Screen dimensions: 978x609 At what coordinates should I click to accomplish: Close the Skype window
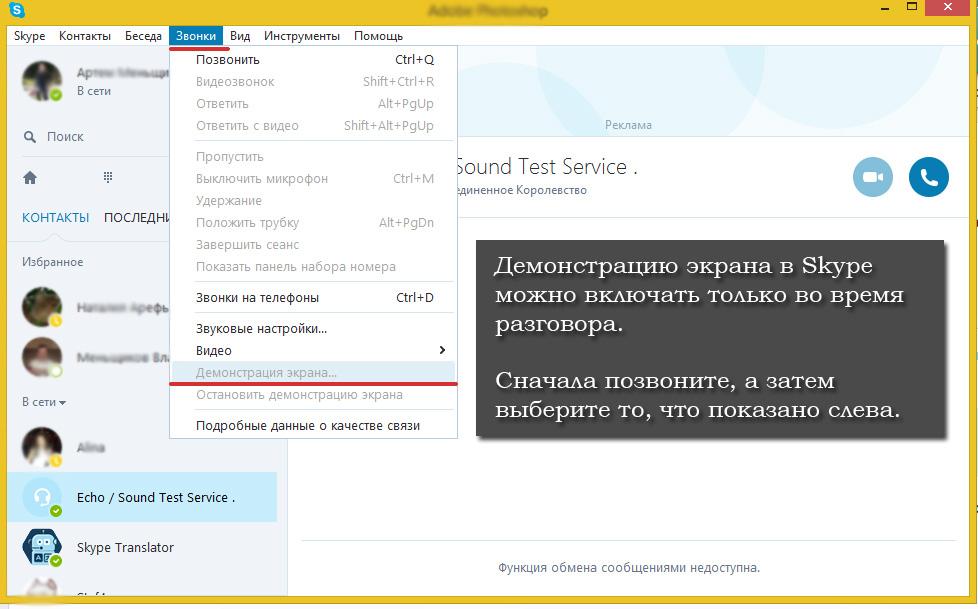[x=947, y=7]
